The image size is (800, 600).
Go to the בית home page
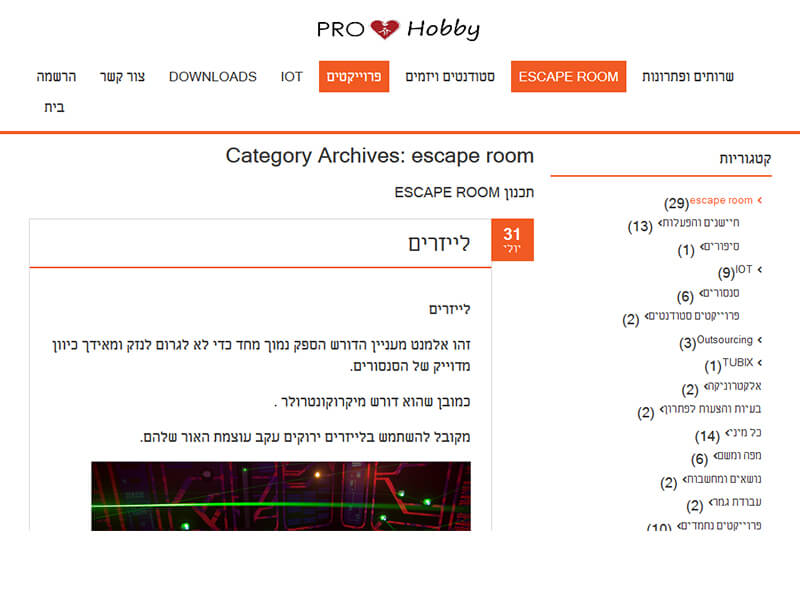tap(54, 107)
